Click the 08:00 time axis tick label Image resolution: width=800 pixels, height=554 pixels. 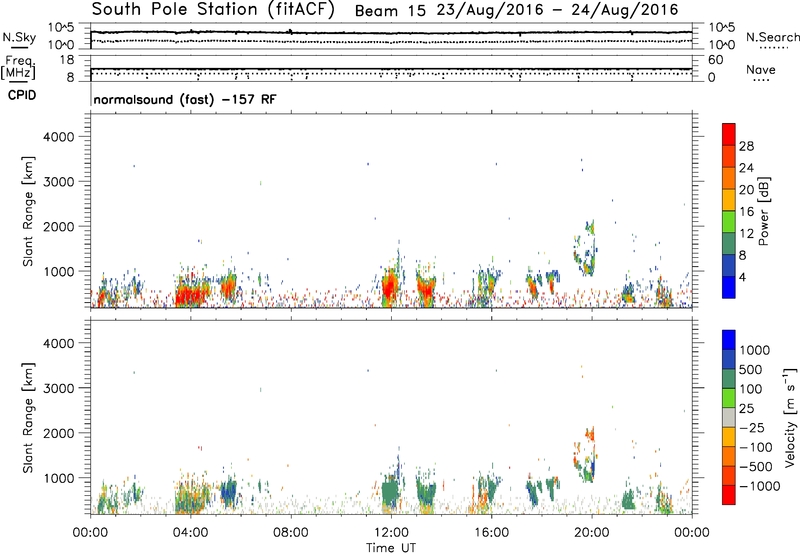tap(291, 533)
